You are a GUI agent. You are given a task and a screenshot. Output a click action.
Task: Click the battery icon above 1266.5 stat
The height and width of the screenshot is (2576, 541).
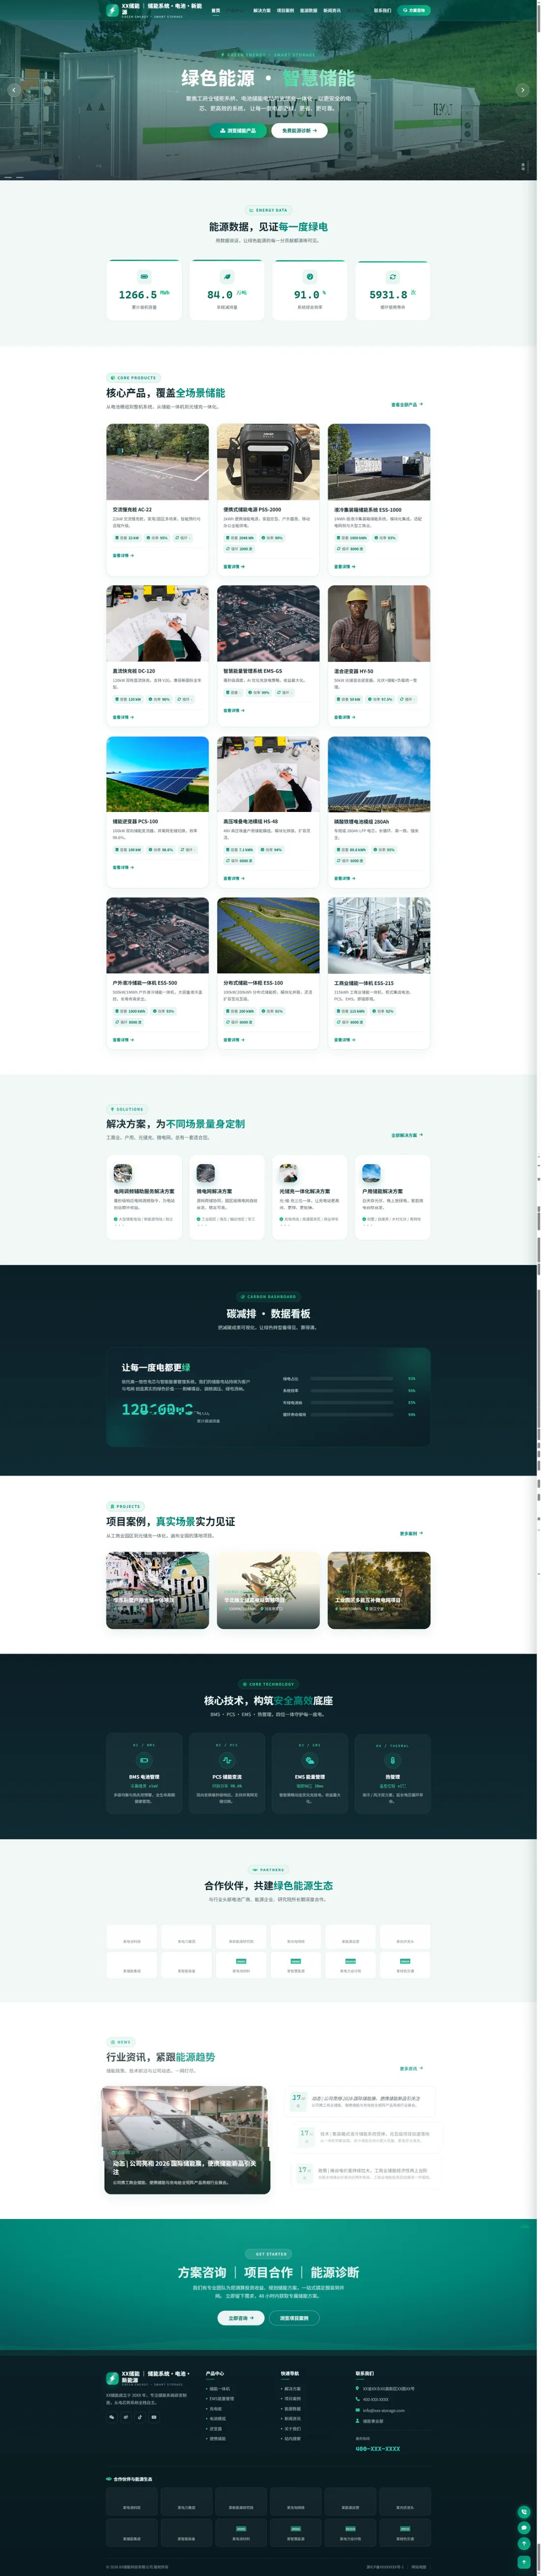[144, 276]
